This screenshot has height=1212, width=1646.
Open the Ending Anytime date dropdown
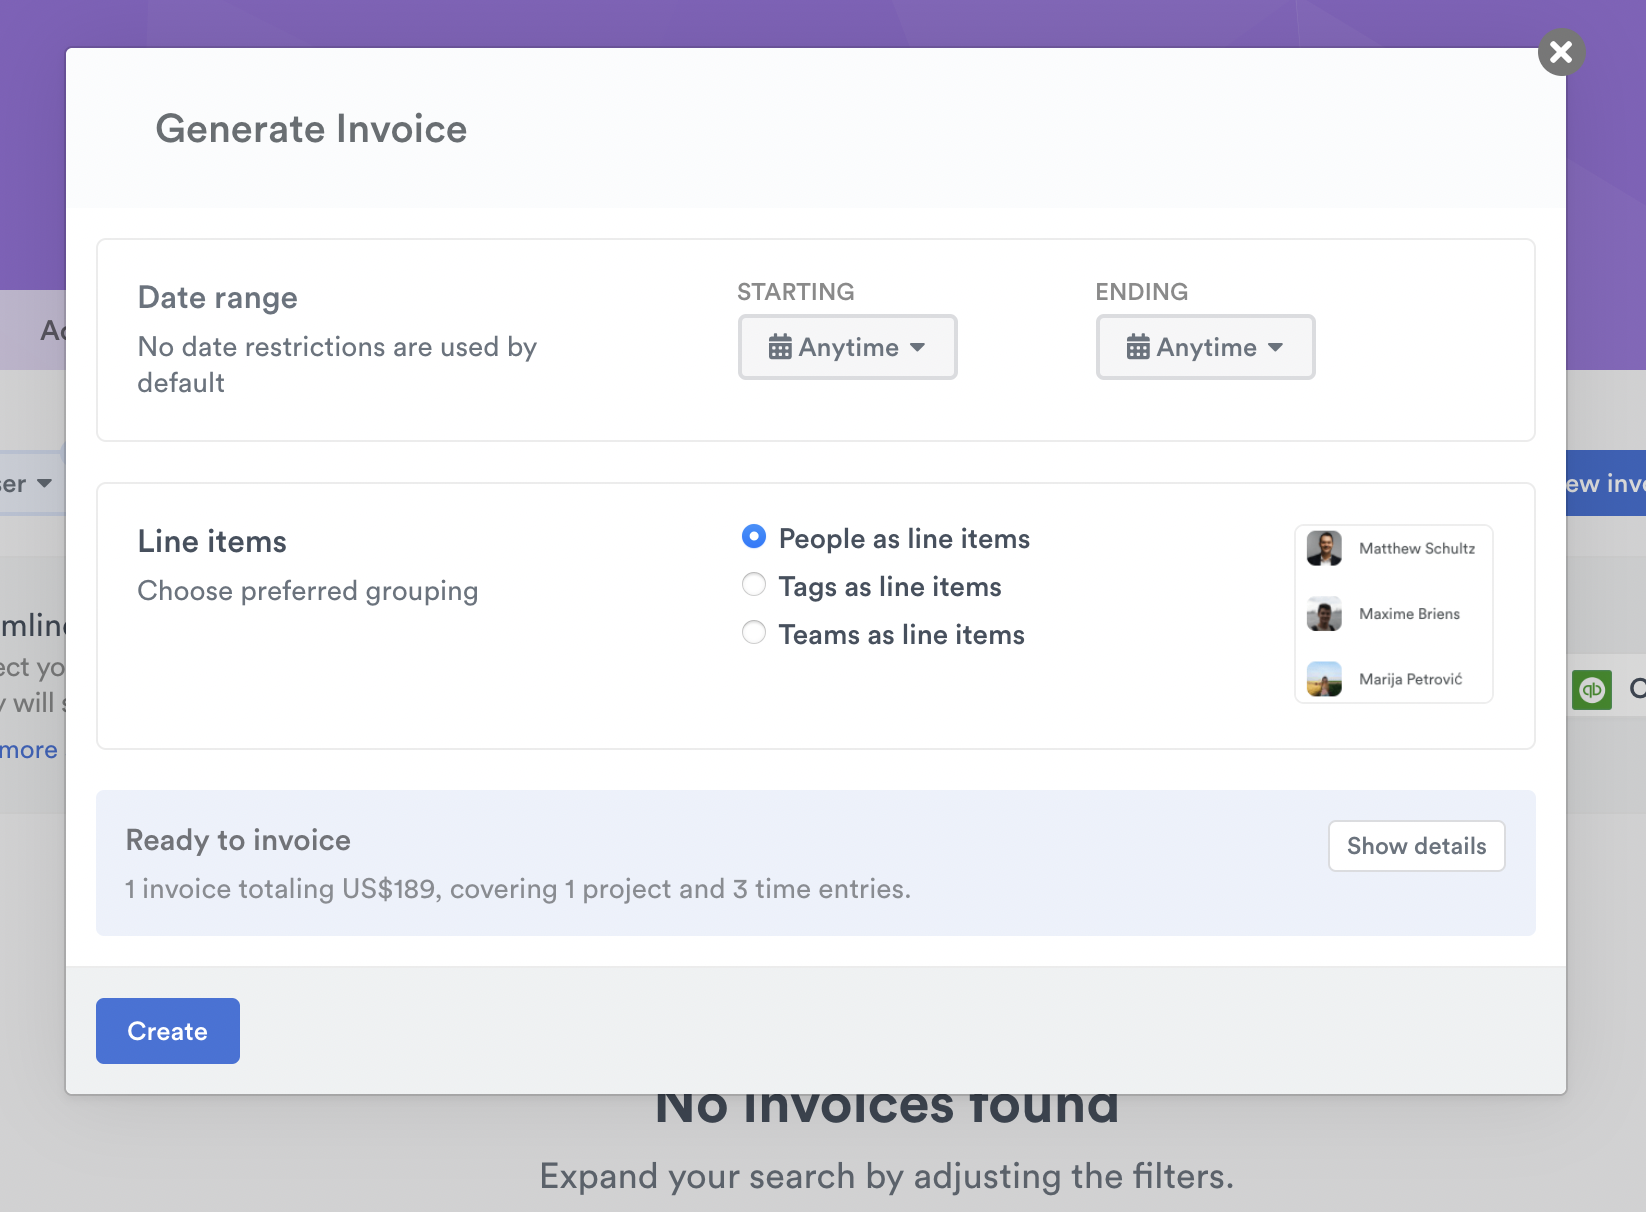pyautogui.click(x=1205, y=347)
